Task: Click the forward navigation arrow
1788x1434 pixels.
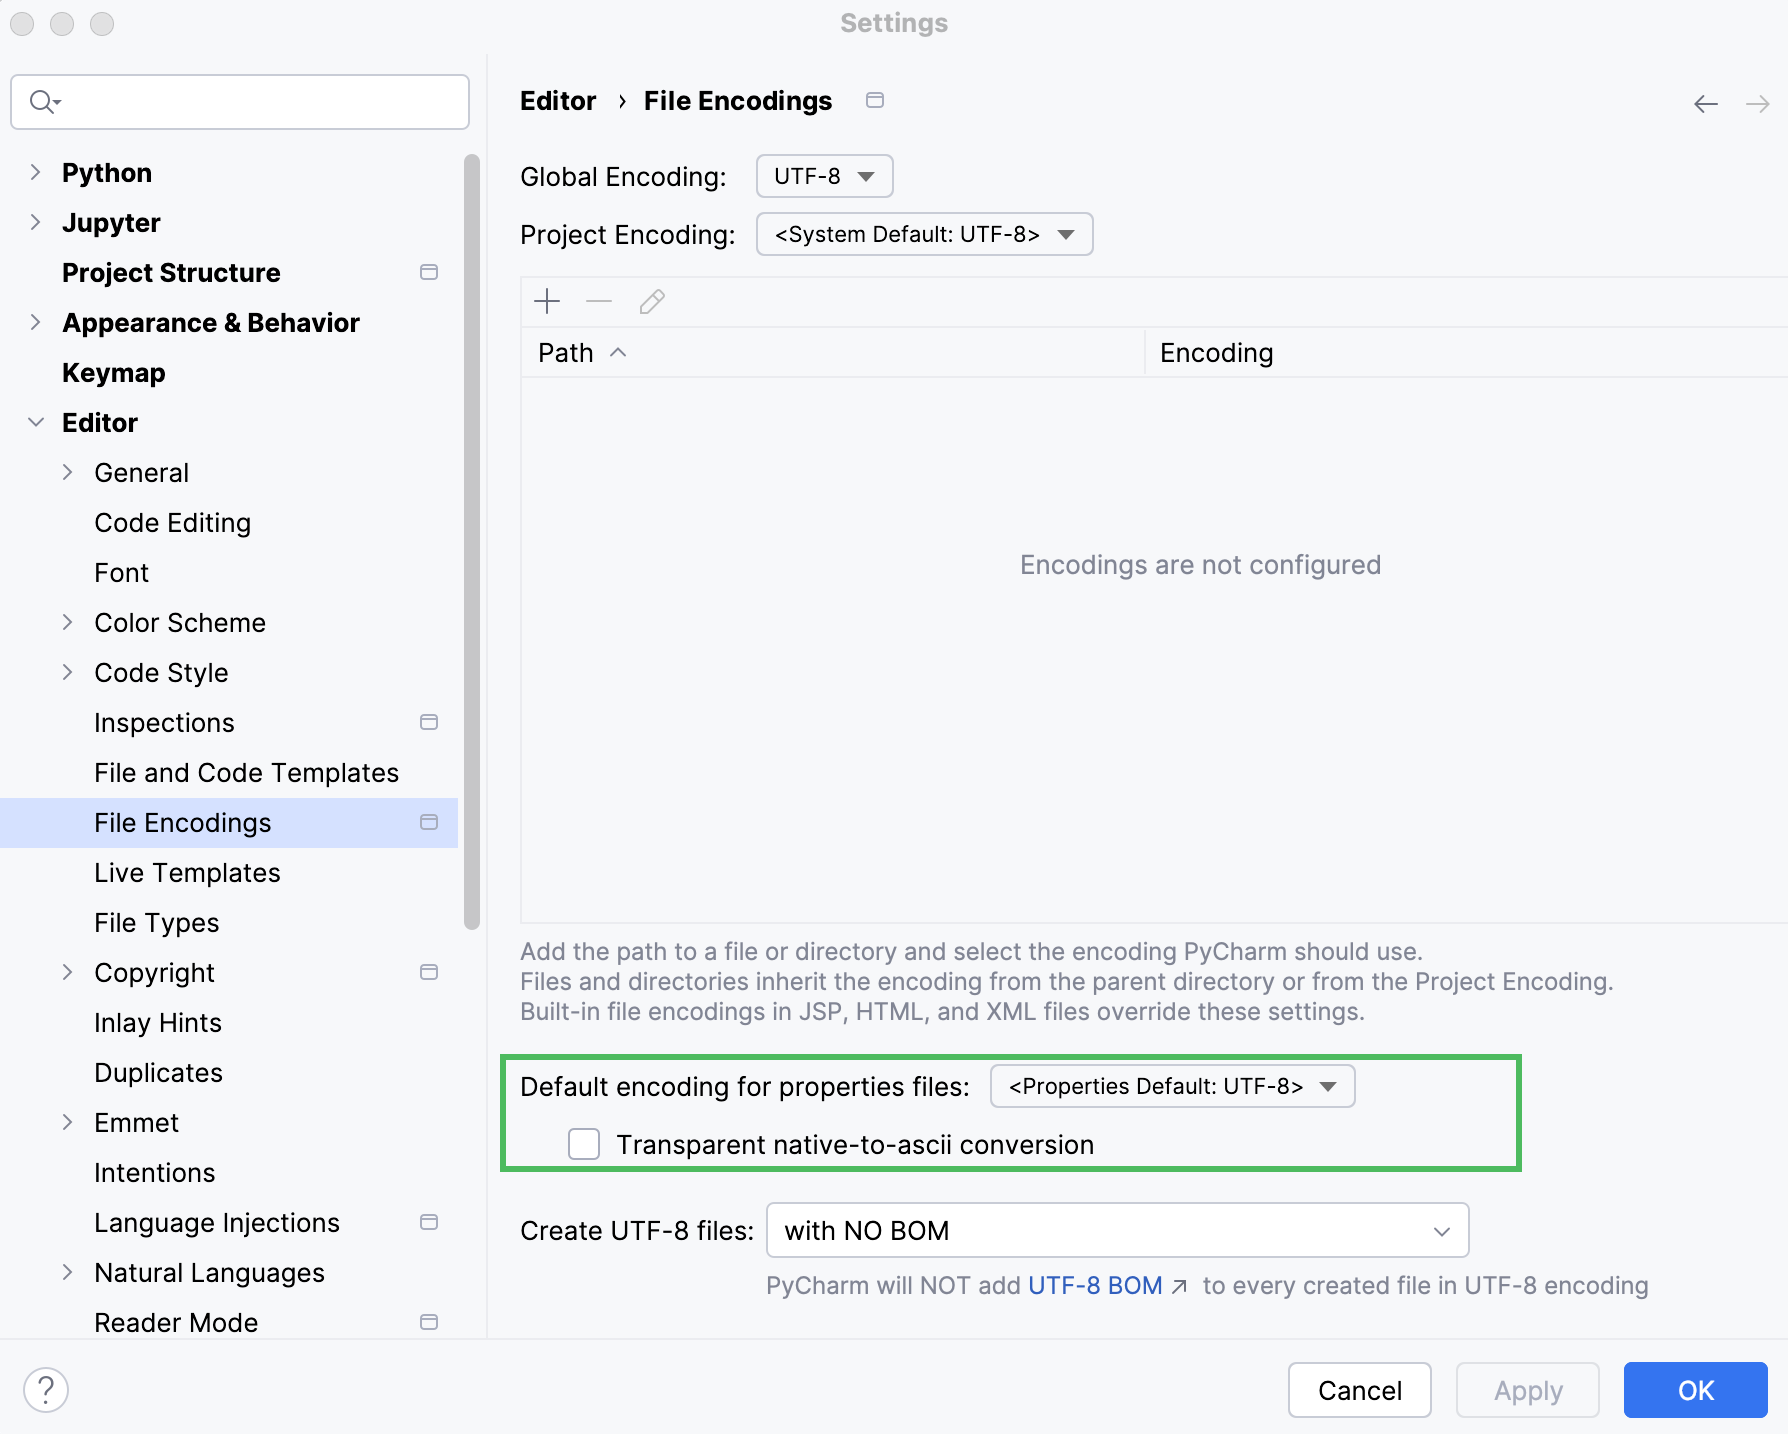Action: click(1756, 103)
